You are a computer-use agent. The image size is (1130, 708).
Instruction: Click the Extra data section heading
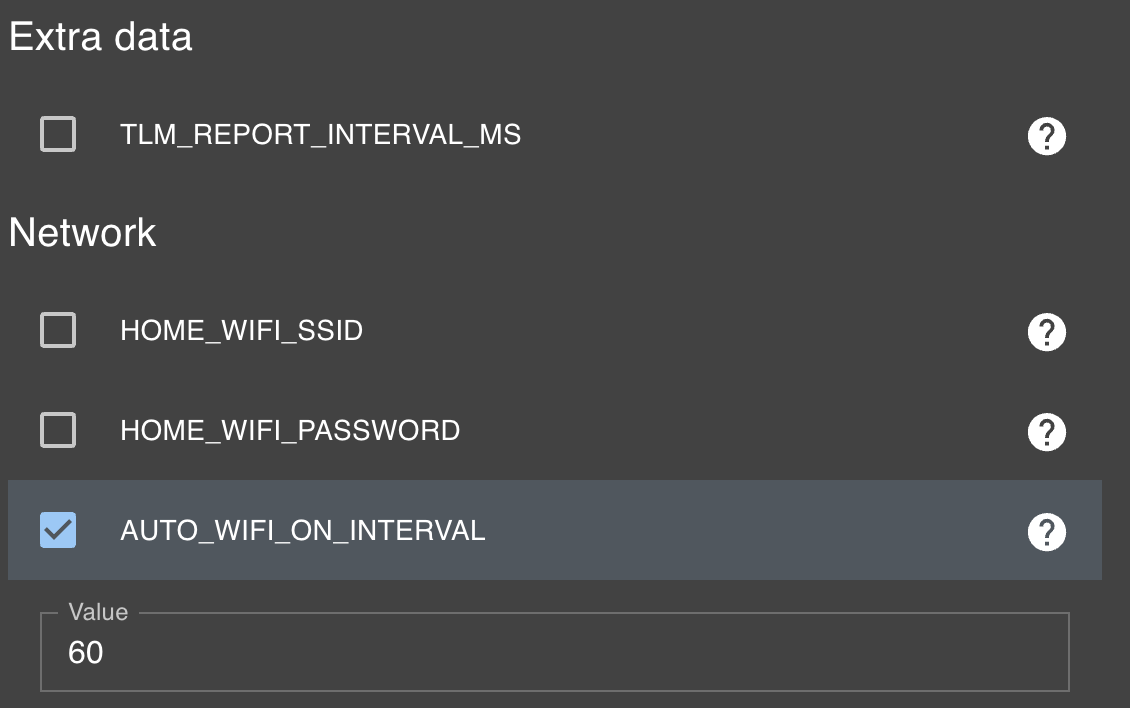tap(100, 37)
